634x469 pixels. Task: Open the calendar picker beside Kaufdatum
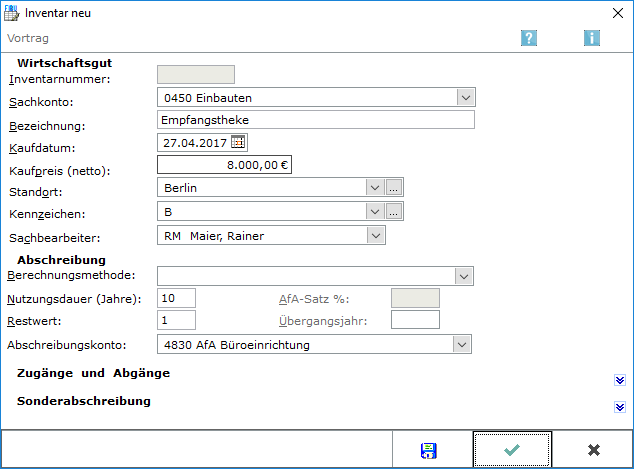[238, 142]
